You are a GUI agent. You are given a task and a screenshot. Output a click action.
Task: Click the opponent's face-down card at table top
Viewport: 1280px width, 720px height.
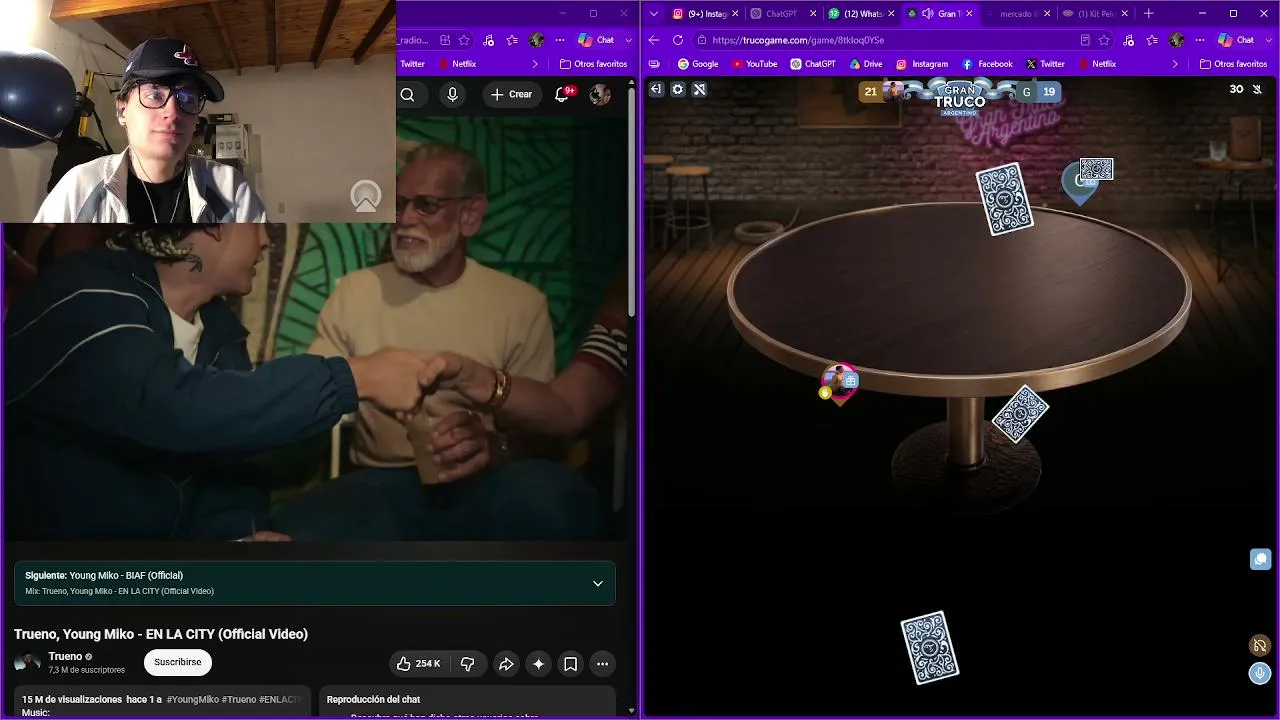coord(1004,199)
